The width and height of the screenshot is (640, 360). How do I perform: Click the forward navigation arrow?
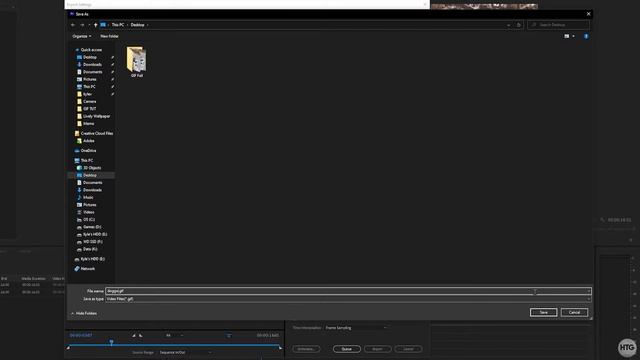[x=82, y=25]
